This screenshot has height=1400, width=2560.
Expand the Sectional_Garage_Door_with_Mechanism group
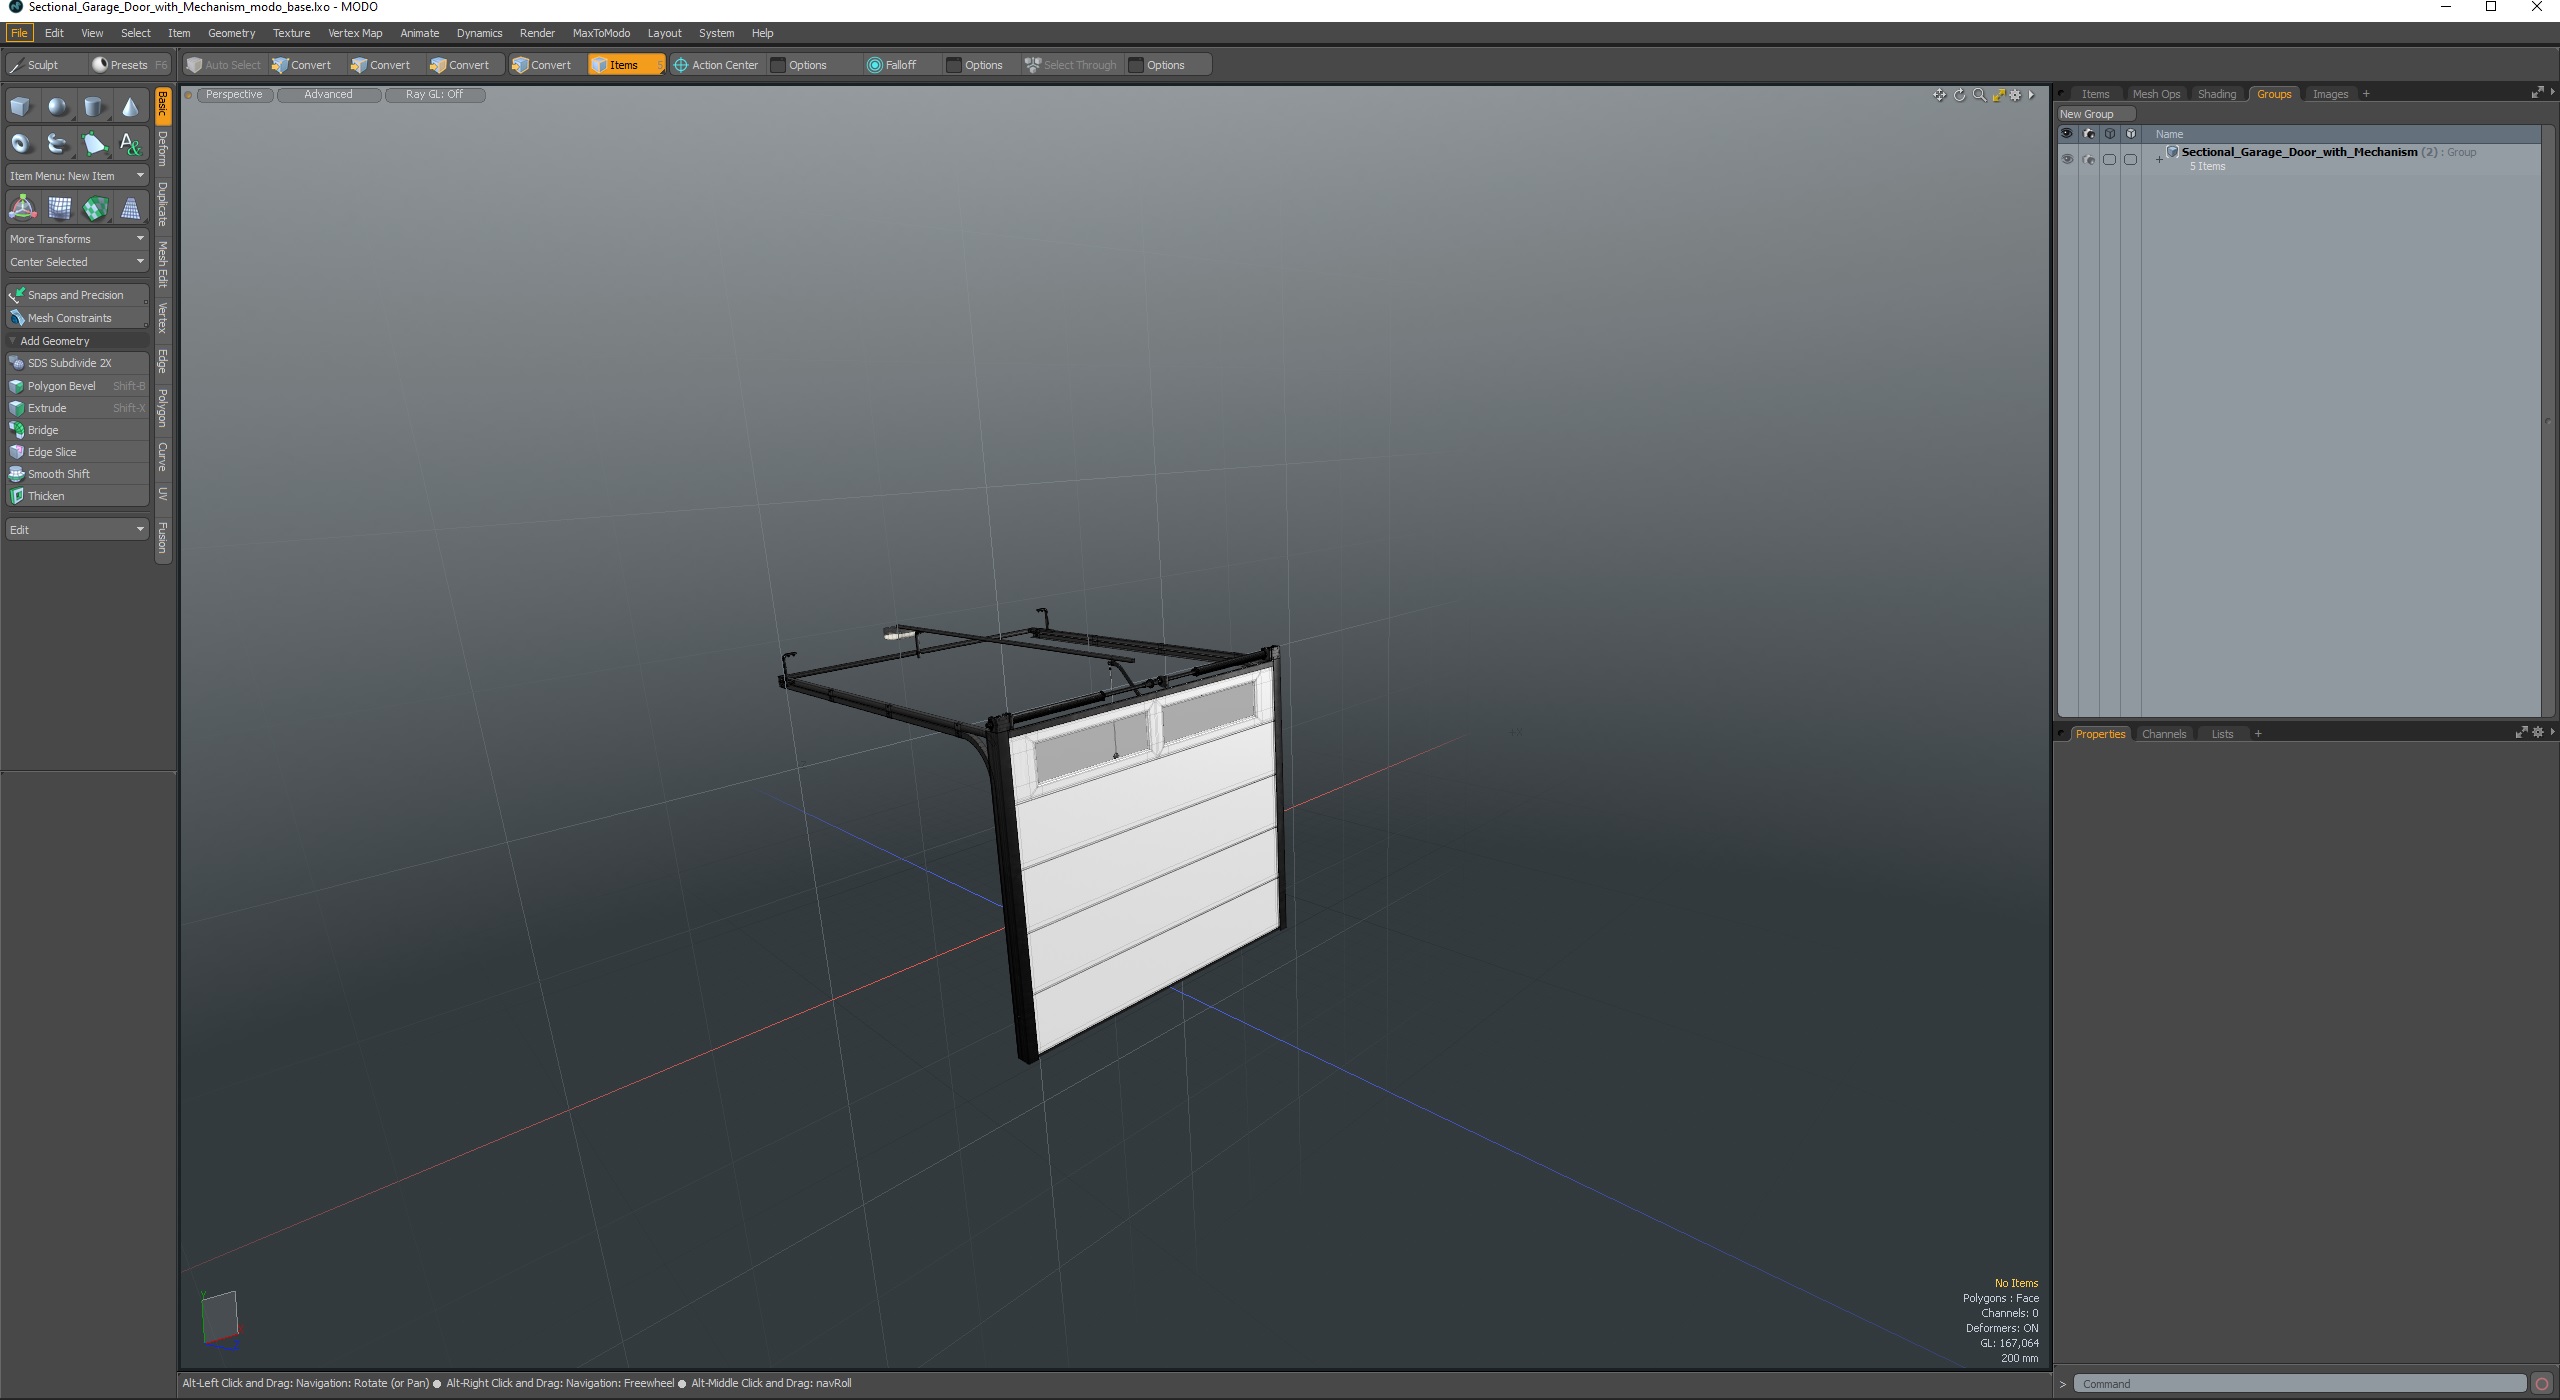pyautogui.click(x=2159, y=160)
